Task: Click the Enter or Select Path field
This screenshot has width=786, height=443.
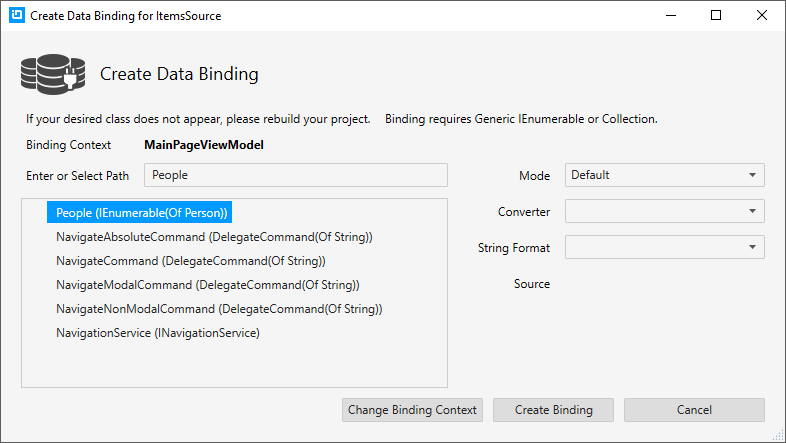Action: 295,175
